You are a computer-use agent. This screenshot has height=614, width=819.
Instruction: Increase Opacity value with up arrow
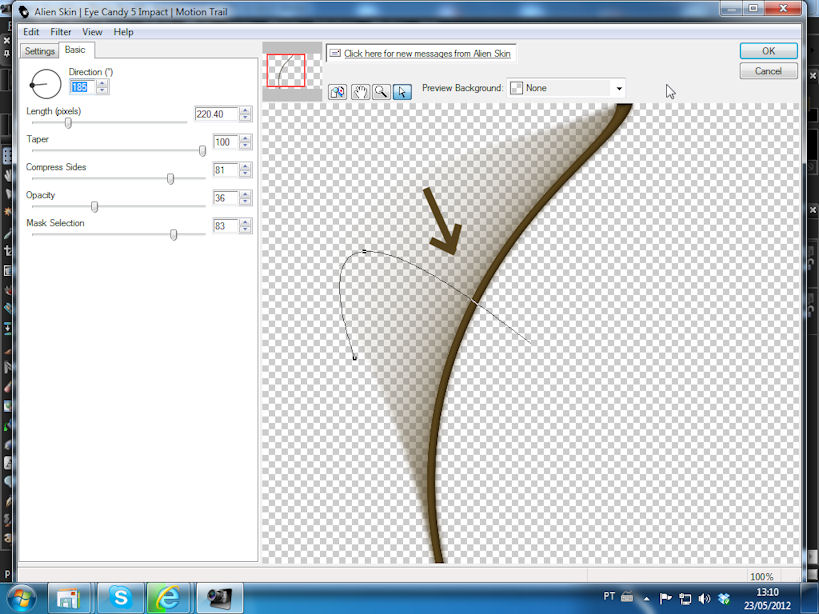pyautogui.click(x=245, y=194)
